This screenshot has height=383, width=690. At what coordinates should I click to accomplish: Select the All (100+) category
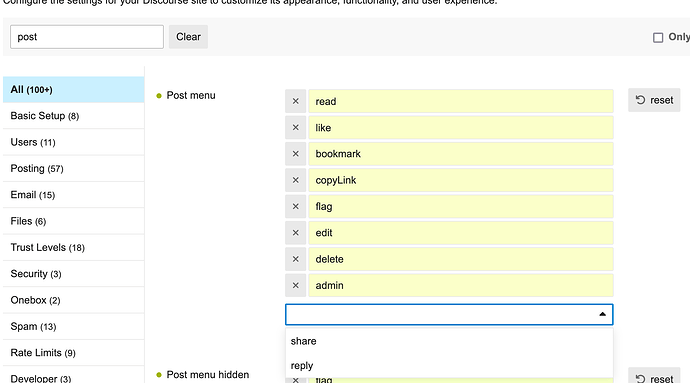tap(73, 90)
